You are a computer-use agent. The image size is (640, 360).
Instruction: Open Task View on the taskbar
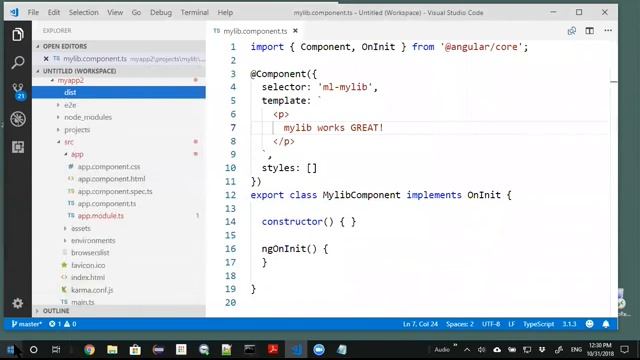click(56, 350)
